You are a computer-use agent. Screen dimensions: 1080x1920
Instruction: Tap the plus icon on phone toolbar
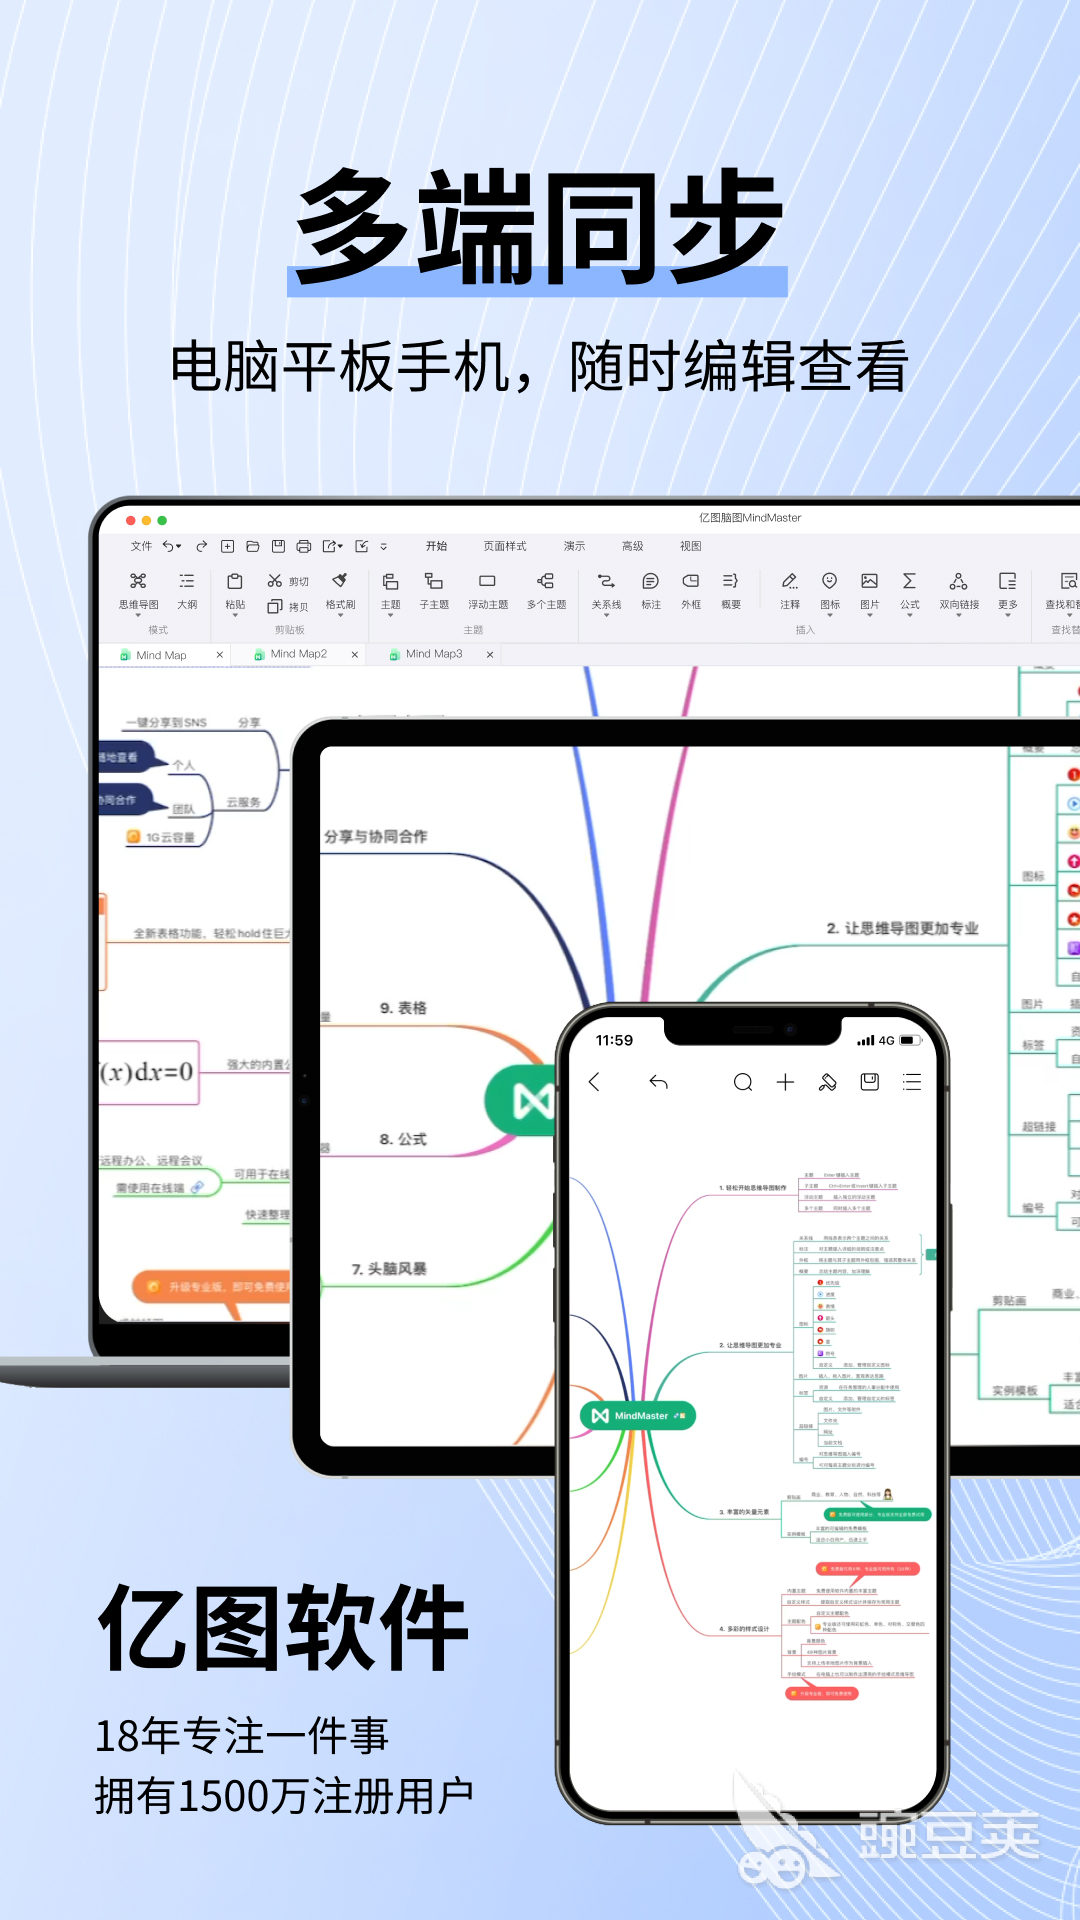785,1082
